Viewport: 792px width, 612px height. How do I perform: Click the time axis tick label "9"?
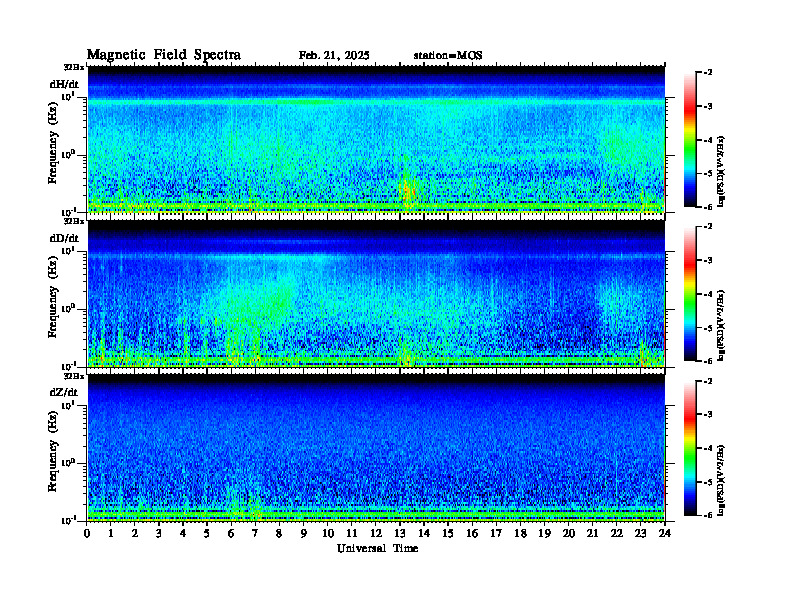(x=304, y=533)
